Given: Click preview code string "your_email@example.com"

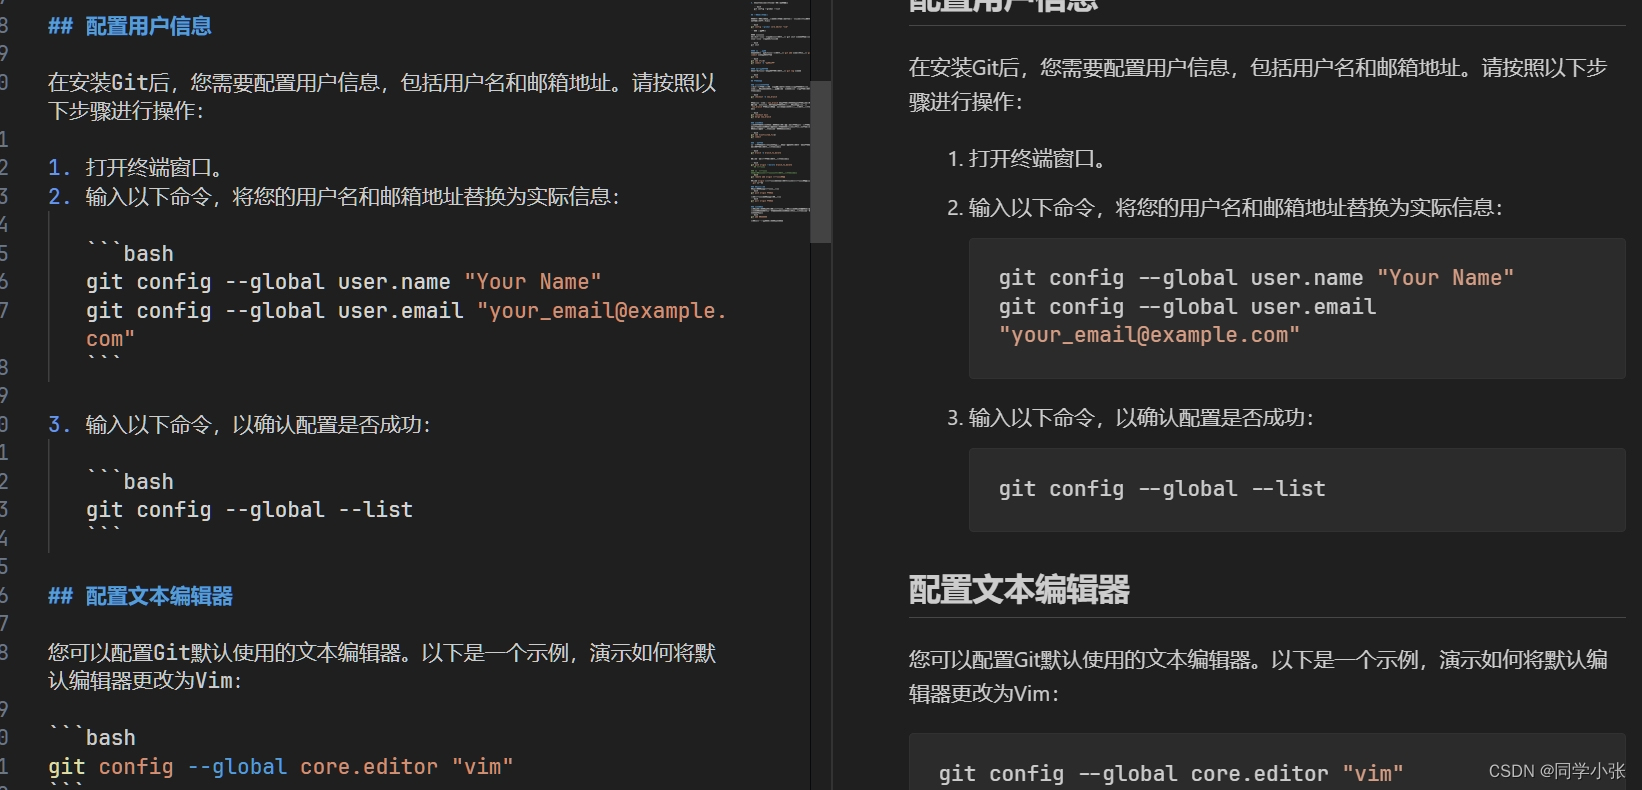Looking at the screenshot, I should [1149, 335].
